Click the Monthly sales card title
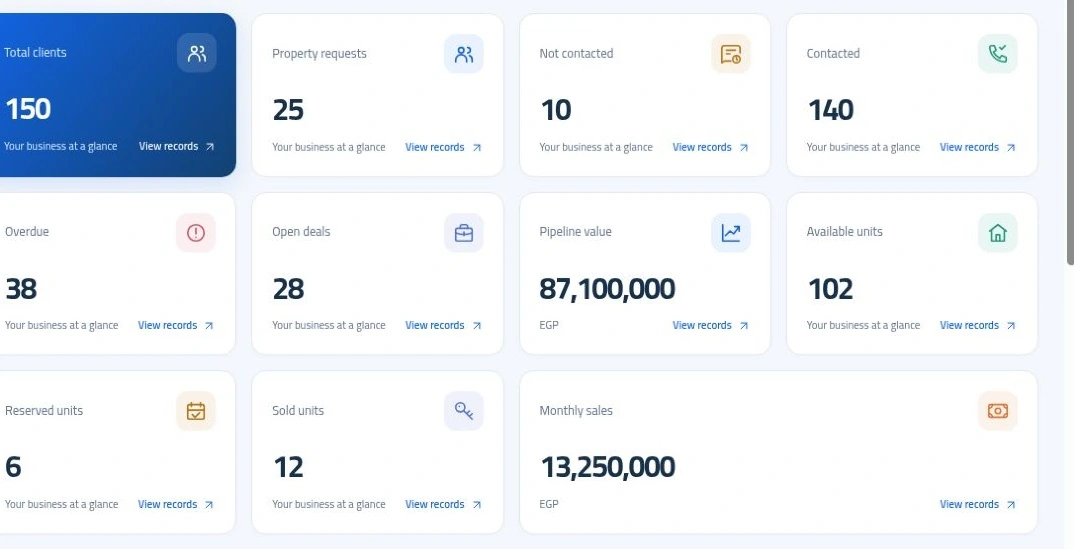 pyautogui.click(x=576, y=411)
